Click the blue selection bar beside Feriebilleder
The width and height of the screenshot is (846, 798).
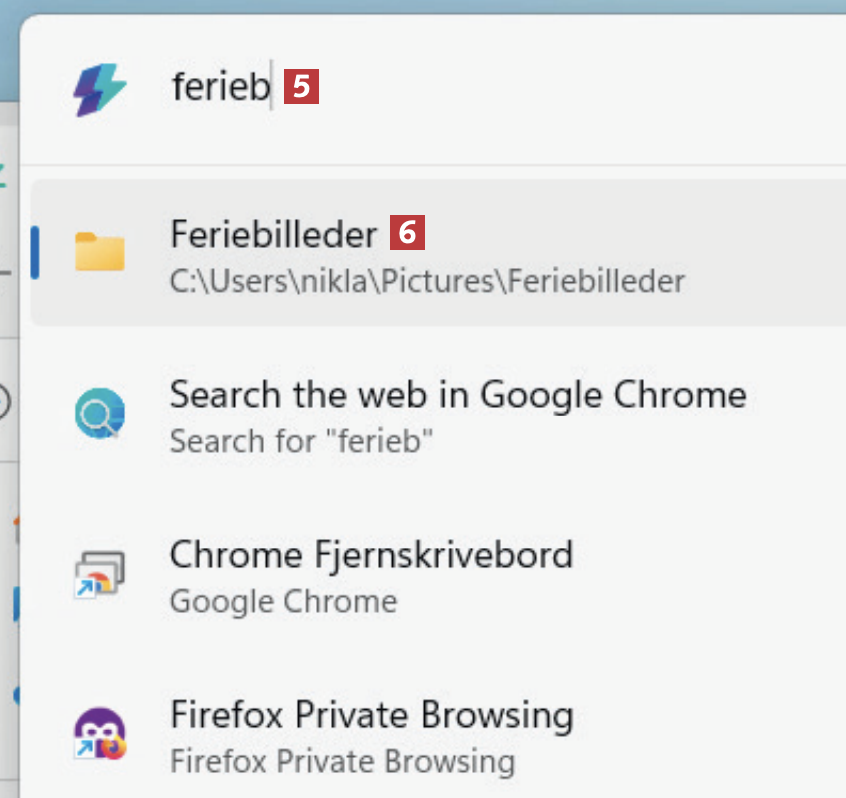point(36,252)
